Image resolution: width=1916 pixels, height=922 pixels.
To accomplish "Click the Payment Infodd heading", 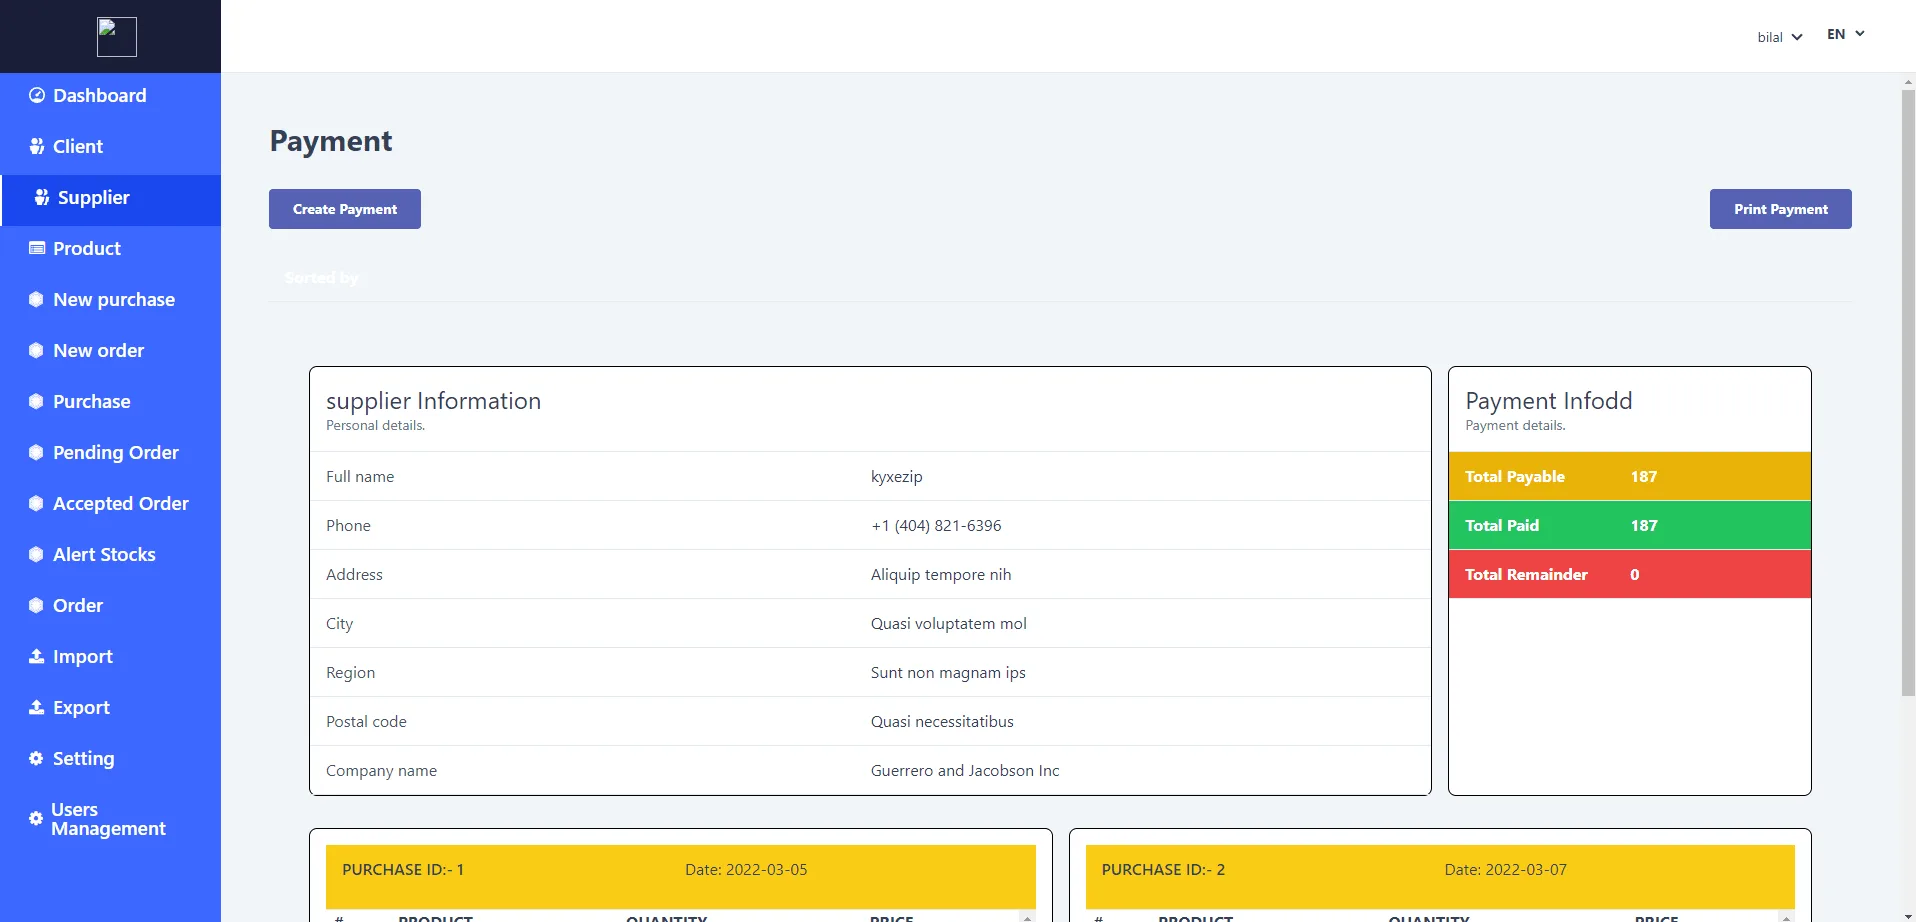I will click(1548, 401).
